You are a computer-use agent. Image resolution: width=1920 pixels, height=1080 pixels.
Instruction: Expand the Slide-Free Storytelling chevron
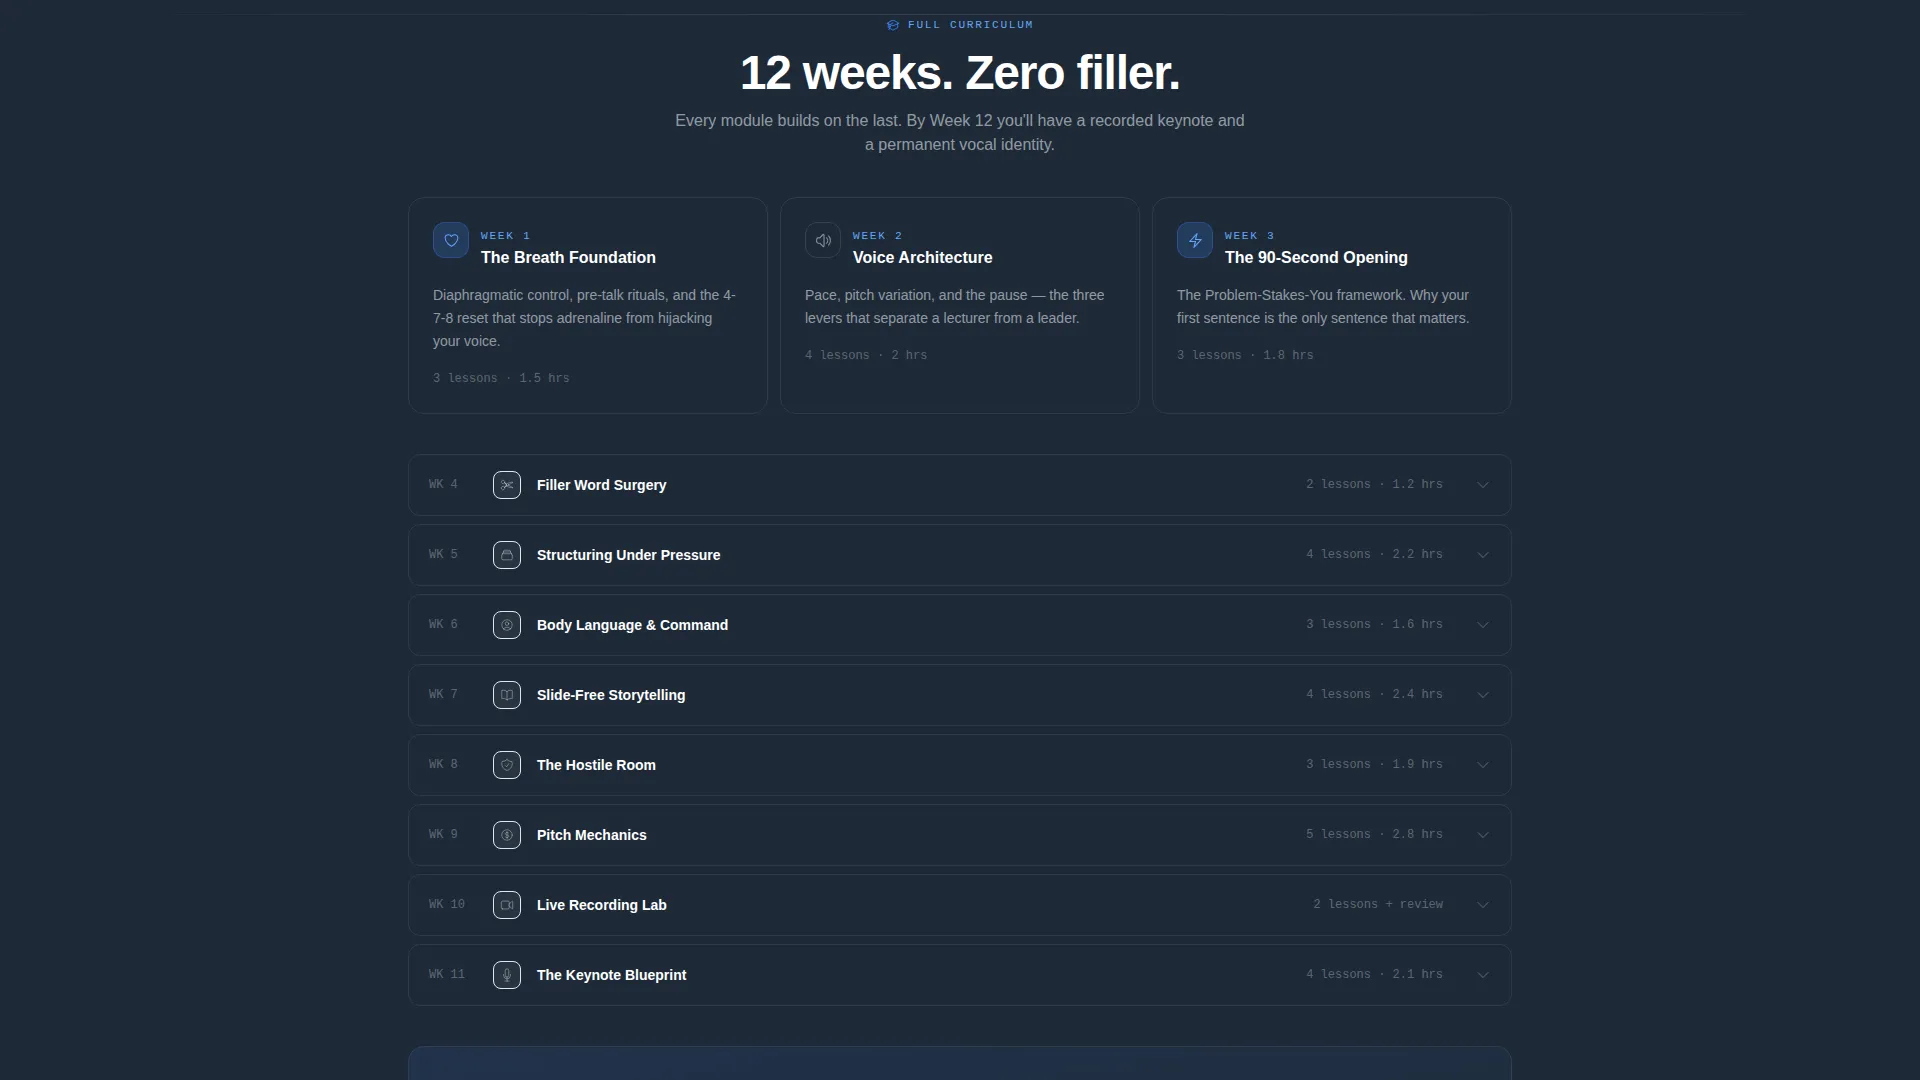tap(1483, 695)
